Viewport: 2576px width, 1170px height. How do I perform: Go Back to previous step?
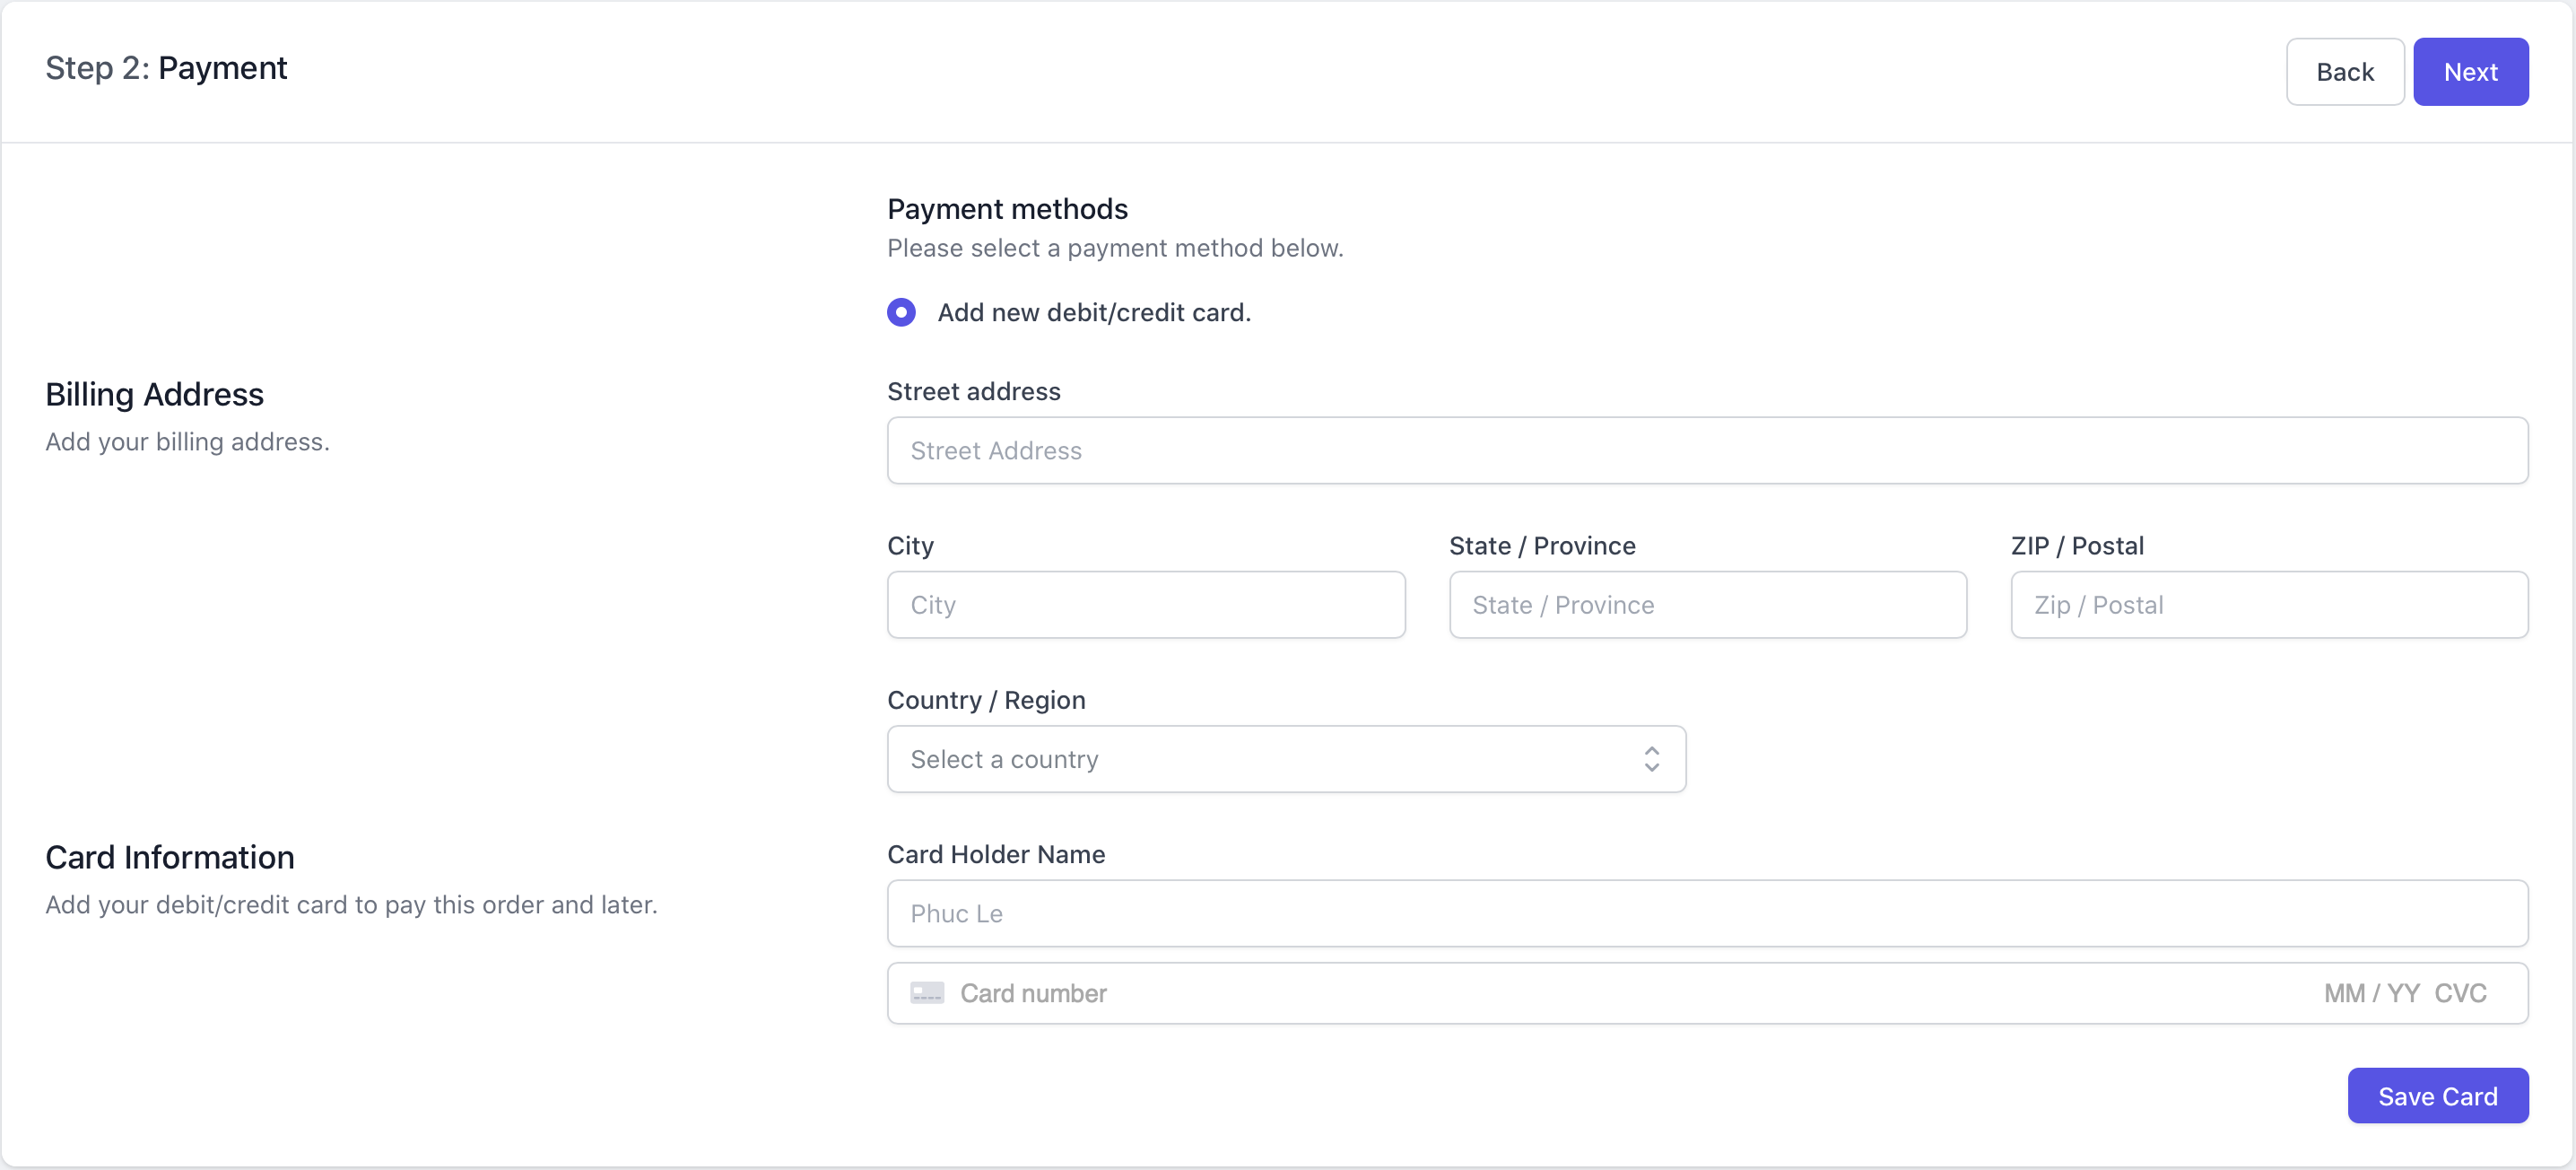click(2344, 72)
